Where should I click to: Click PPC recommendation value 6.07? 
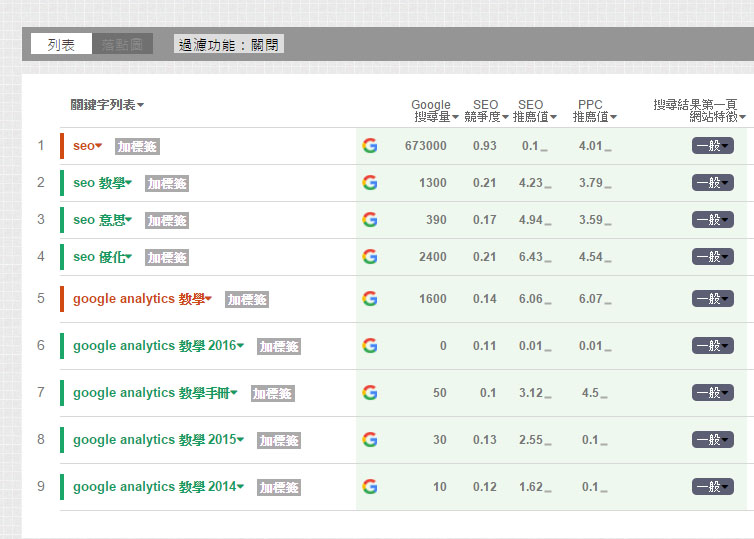point(591,299)
